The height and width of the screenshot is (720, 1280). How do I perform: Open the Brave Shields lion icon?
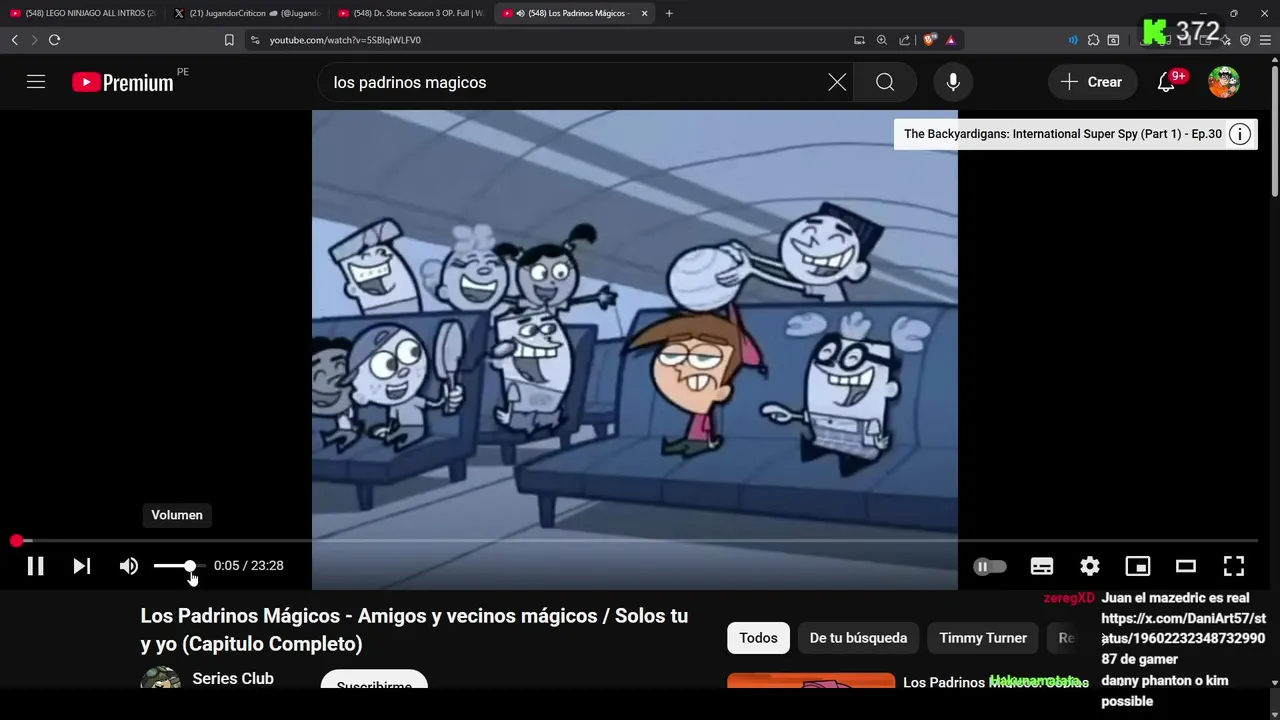pos(930,40)
